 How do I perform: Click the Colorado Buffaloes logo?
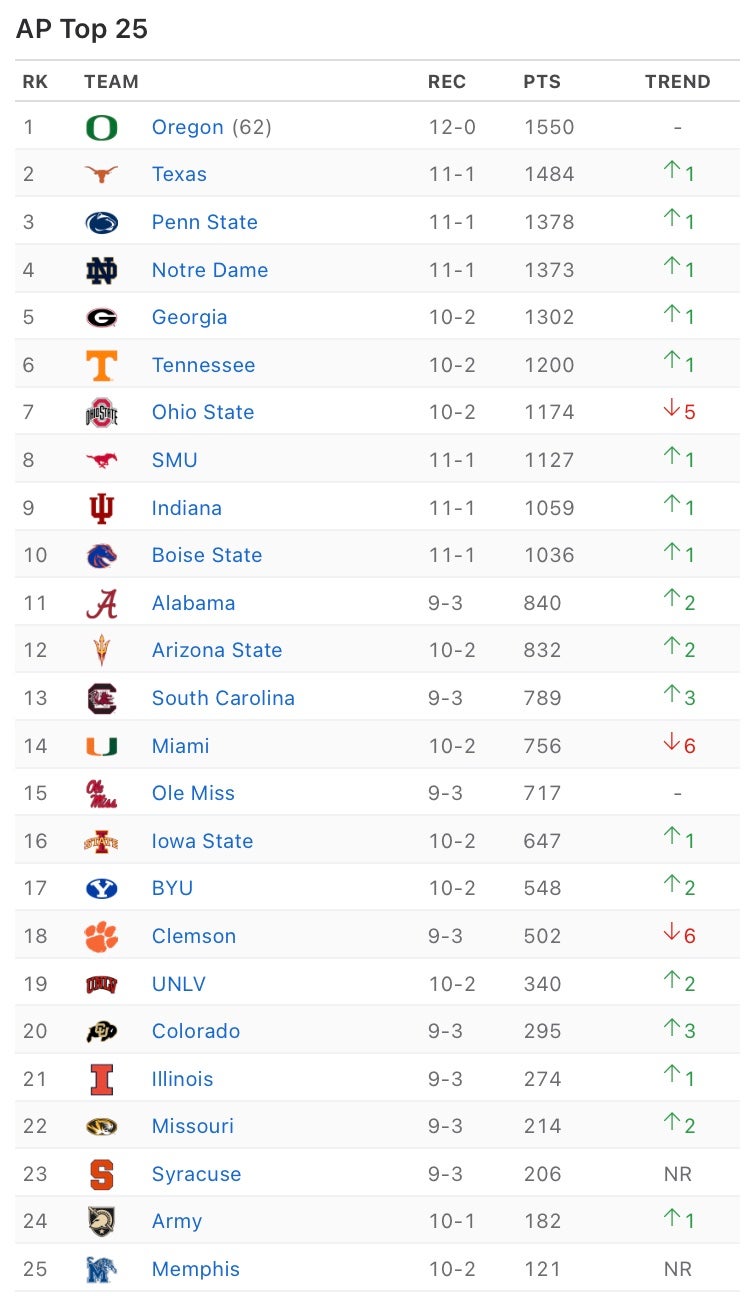click(101, 1031)
